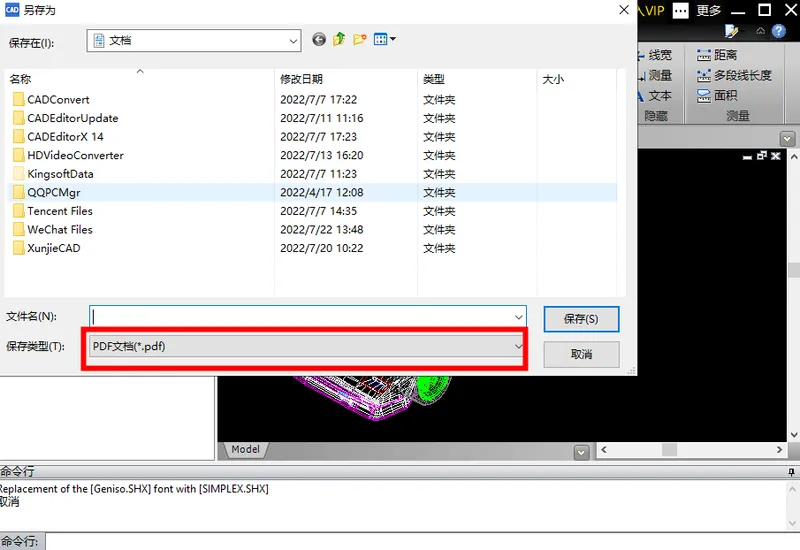This screenshot has width=800, height=550.
Task: Open the 更多 menu
Action: pyautogui.click(x=709, y=11)
